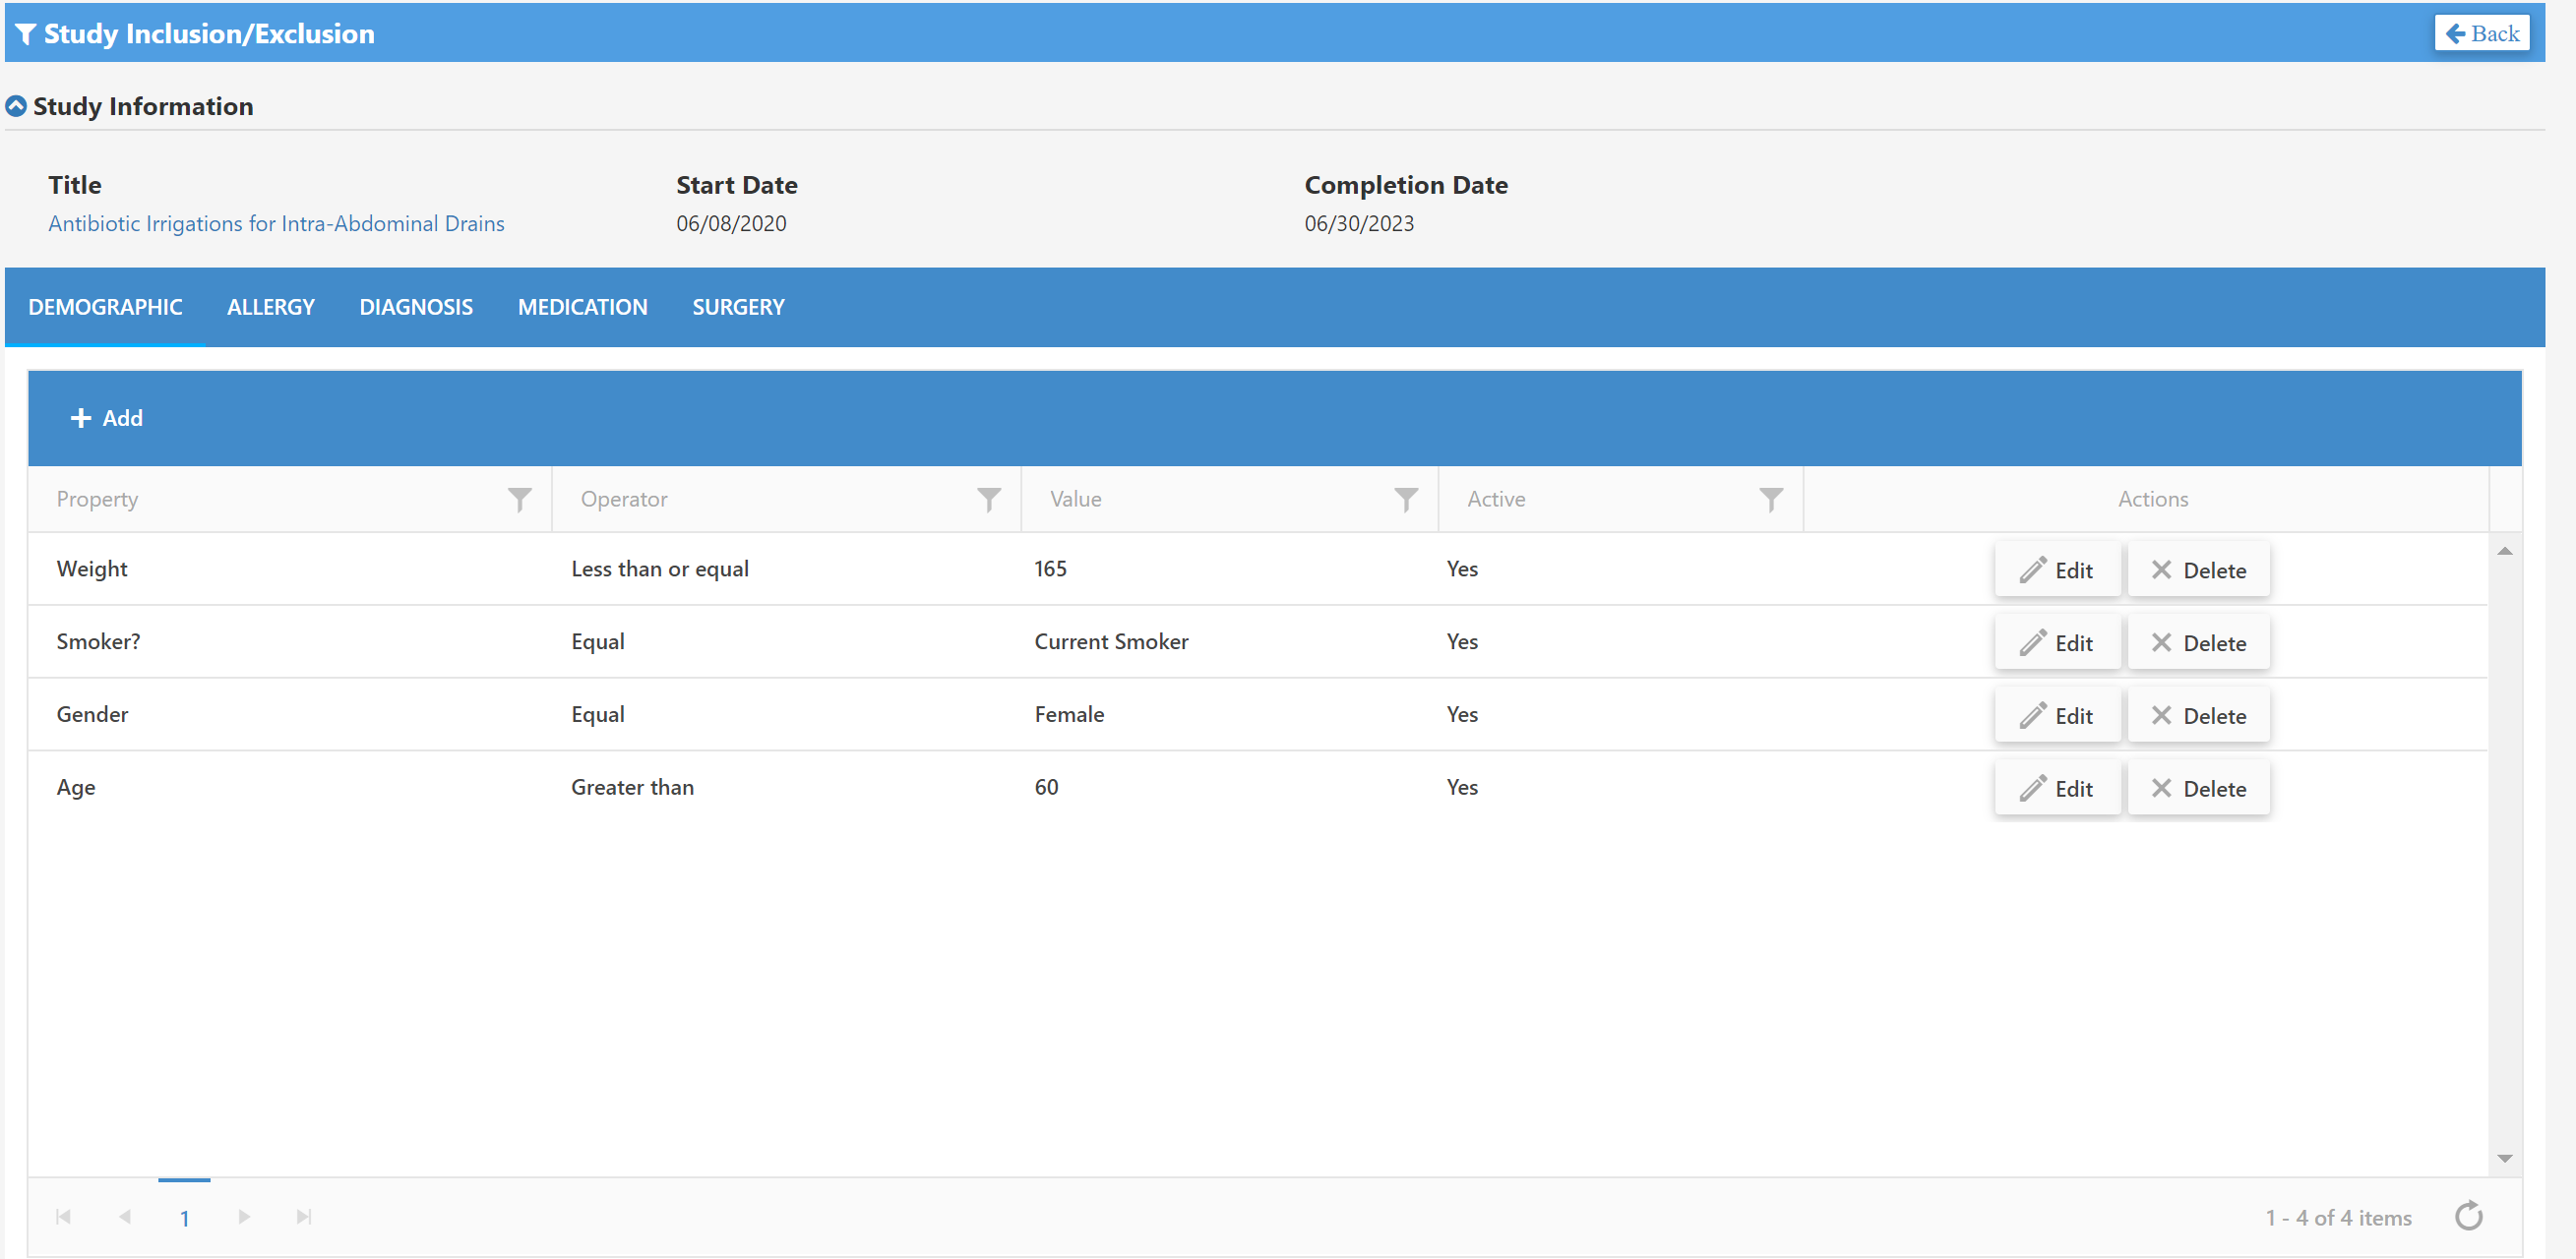This screenshot has height=1259, width=2576.
Task: Switch to the ALLERGY tab
Action: (270, 307)
